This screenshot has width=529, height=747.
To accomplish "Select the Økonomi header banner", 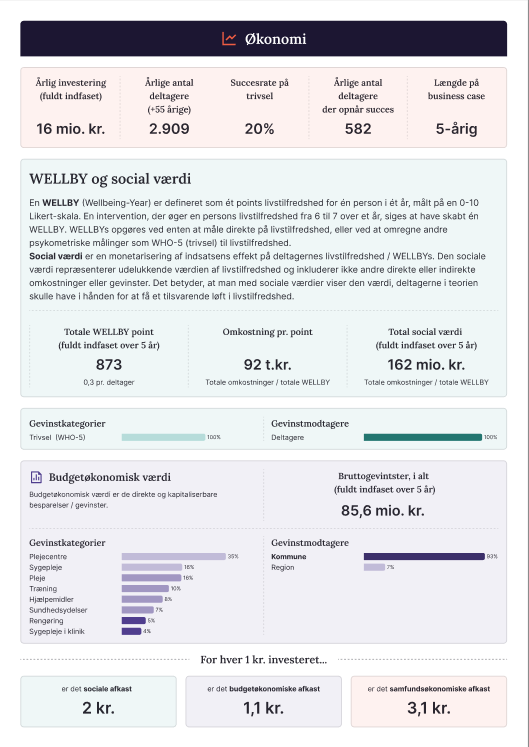I will click(x=264, y=39).
